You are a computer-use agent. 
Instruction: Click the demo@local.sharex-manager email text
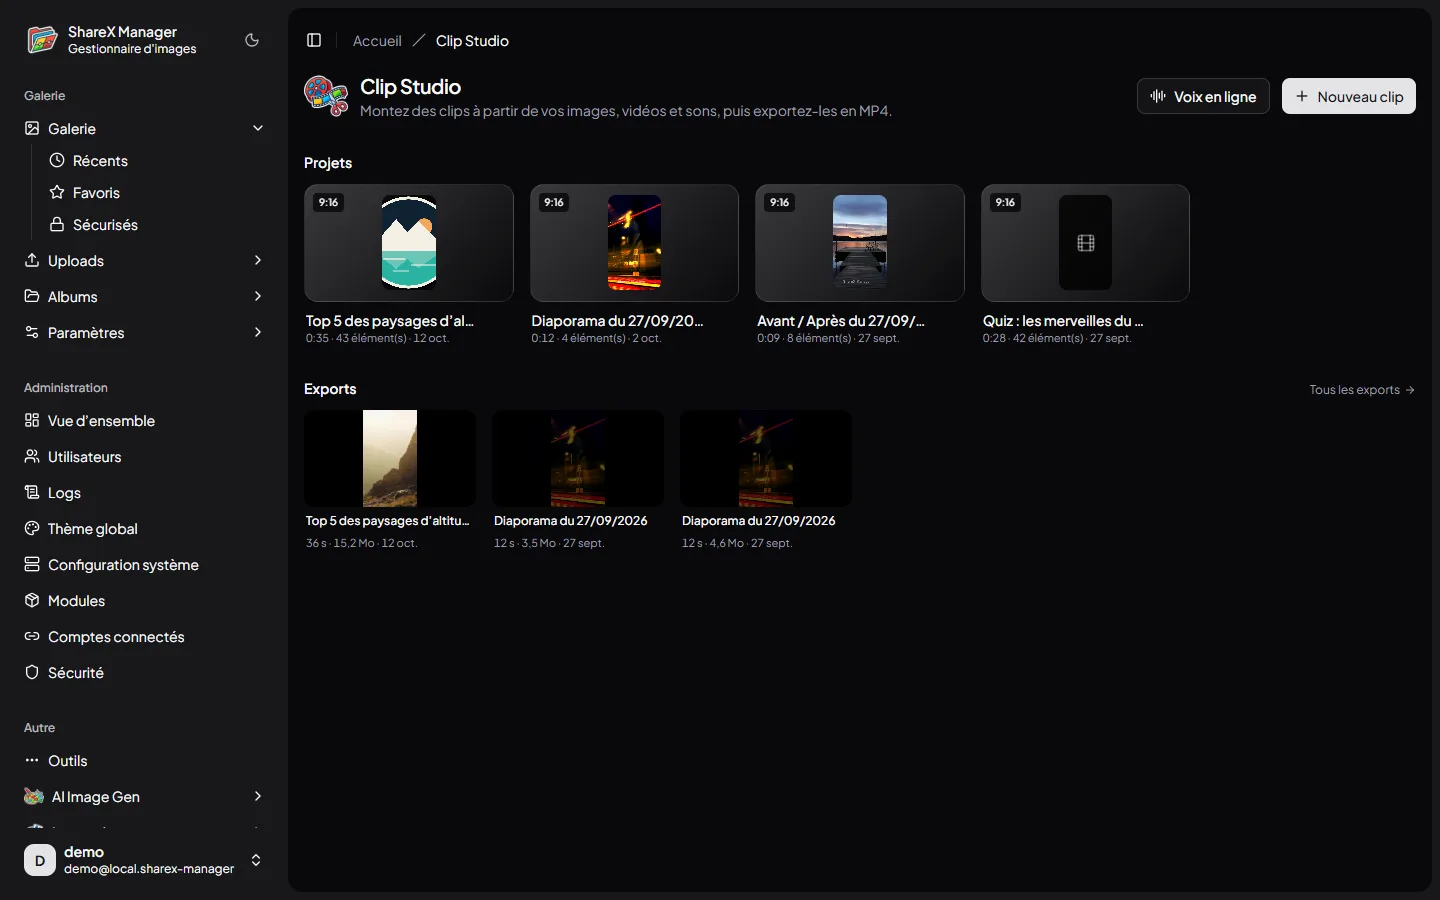(x=149, y=869)
